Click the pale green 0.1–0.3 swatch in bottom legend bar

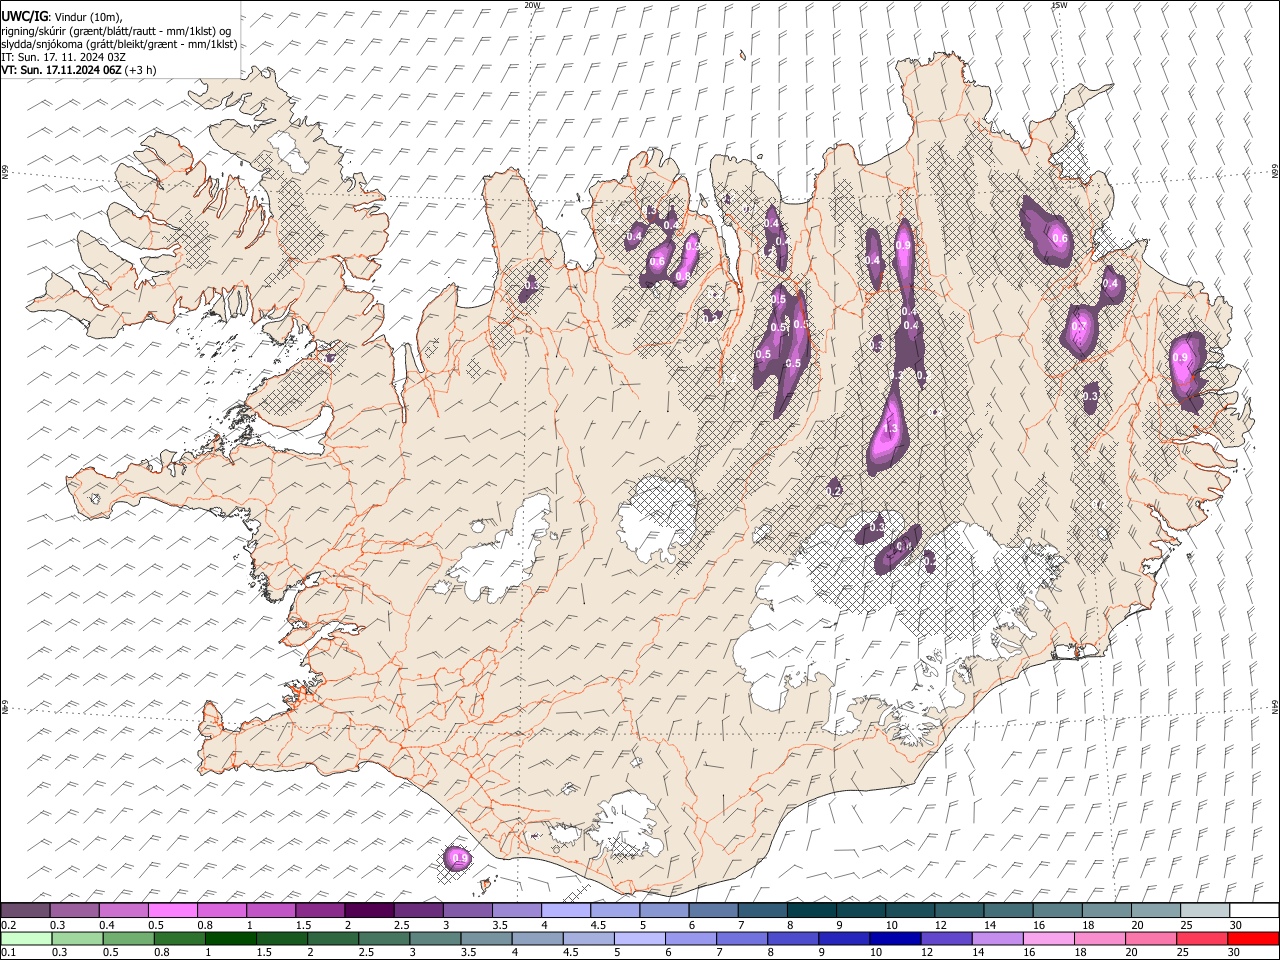[26, 939]
